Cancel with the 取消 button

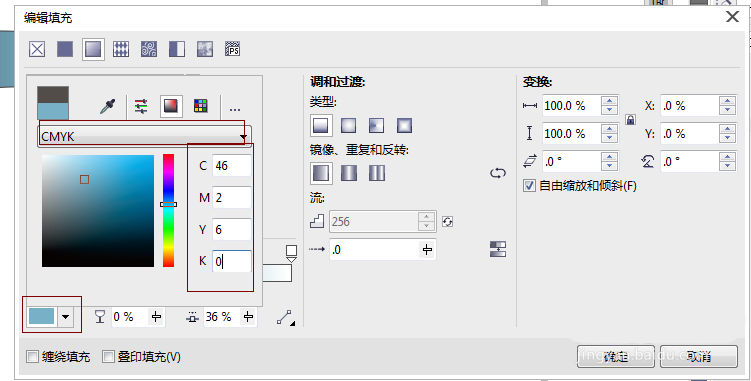click(699, 356)
